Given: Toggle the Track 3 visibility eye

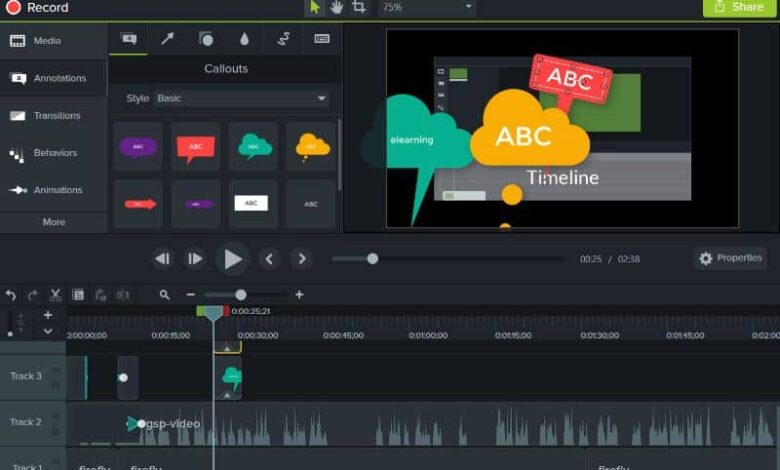Looking at the screenshot, I should coord(56,370).
